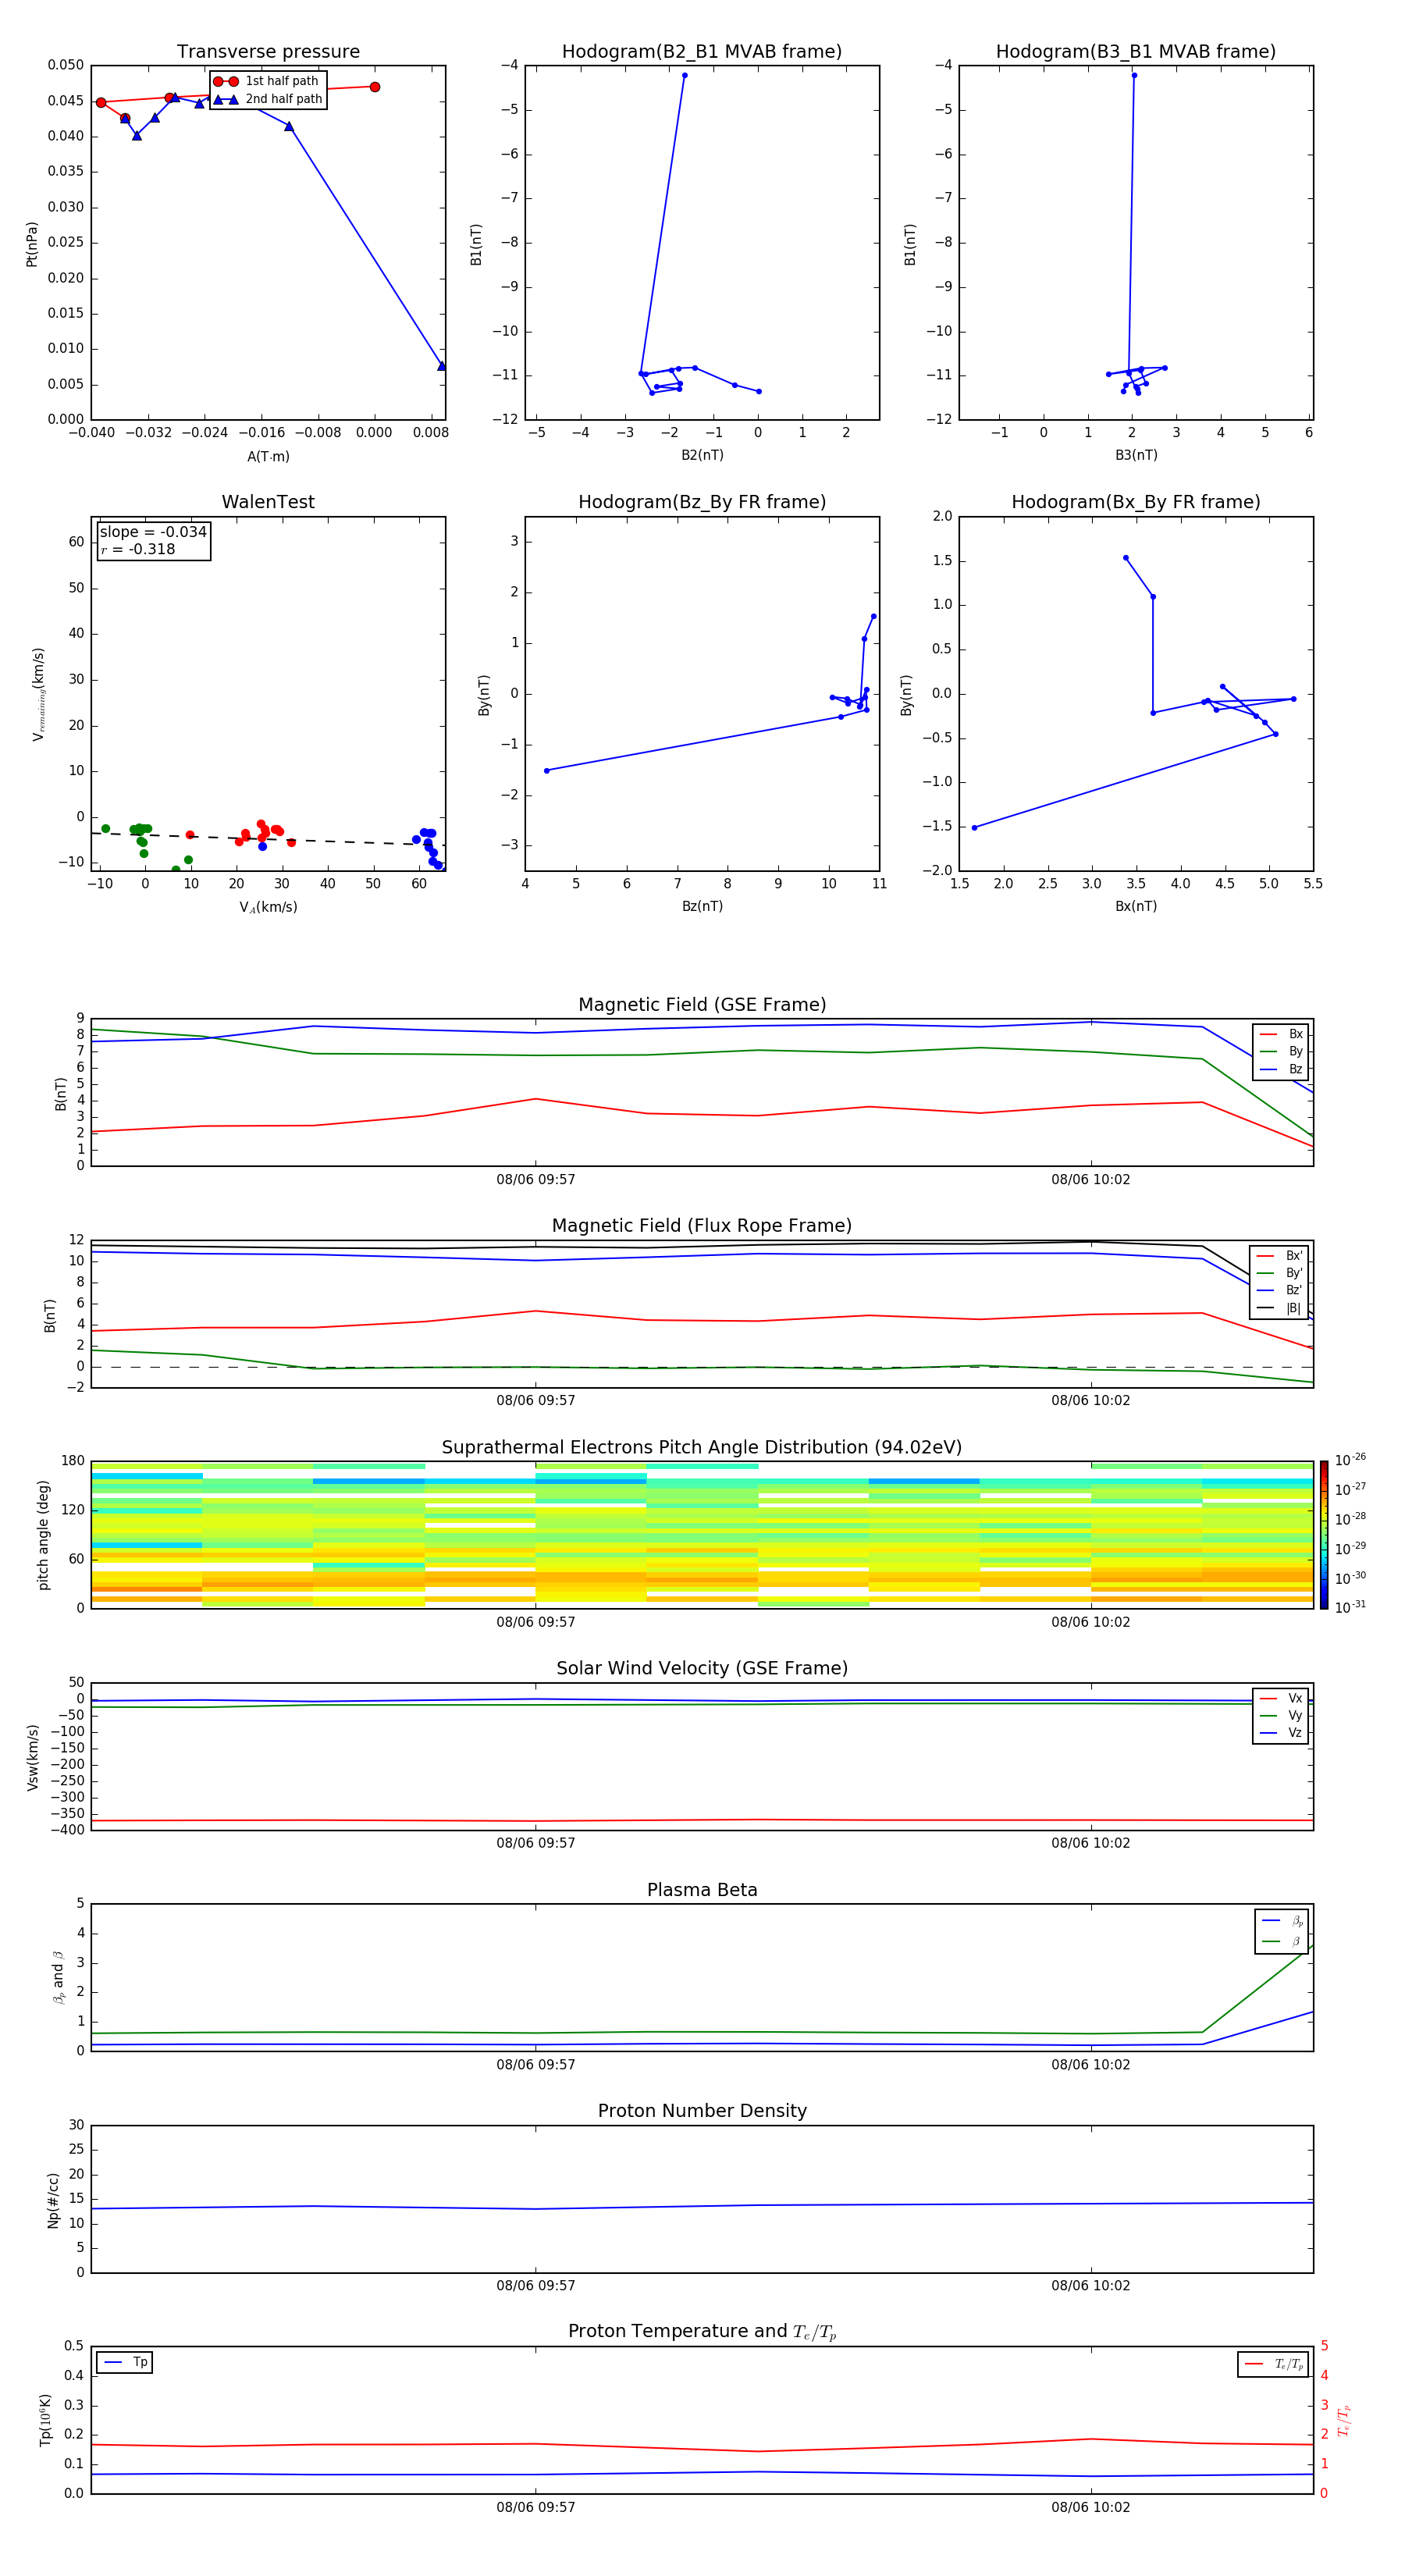Click the 'slope = -0.034' annotation
Screen dimensions: 1405x2576
(153, 532)
